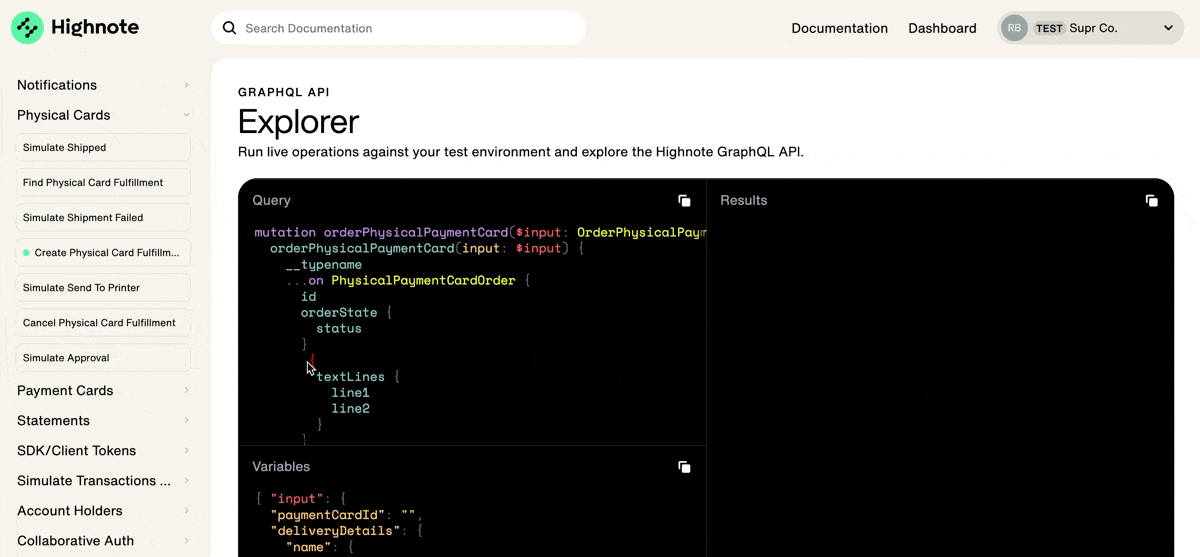
Task: Expand the Statements sidebar section
Action: (x=186, y=421)
